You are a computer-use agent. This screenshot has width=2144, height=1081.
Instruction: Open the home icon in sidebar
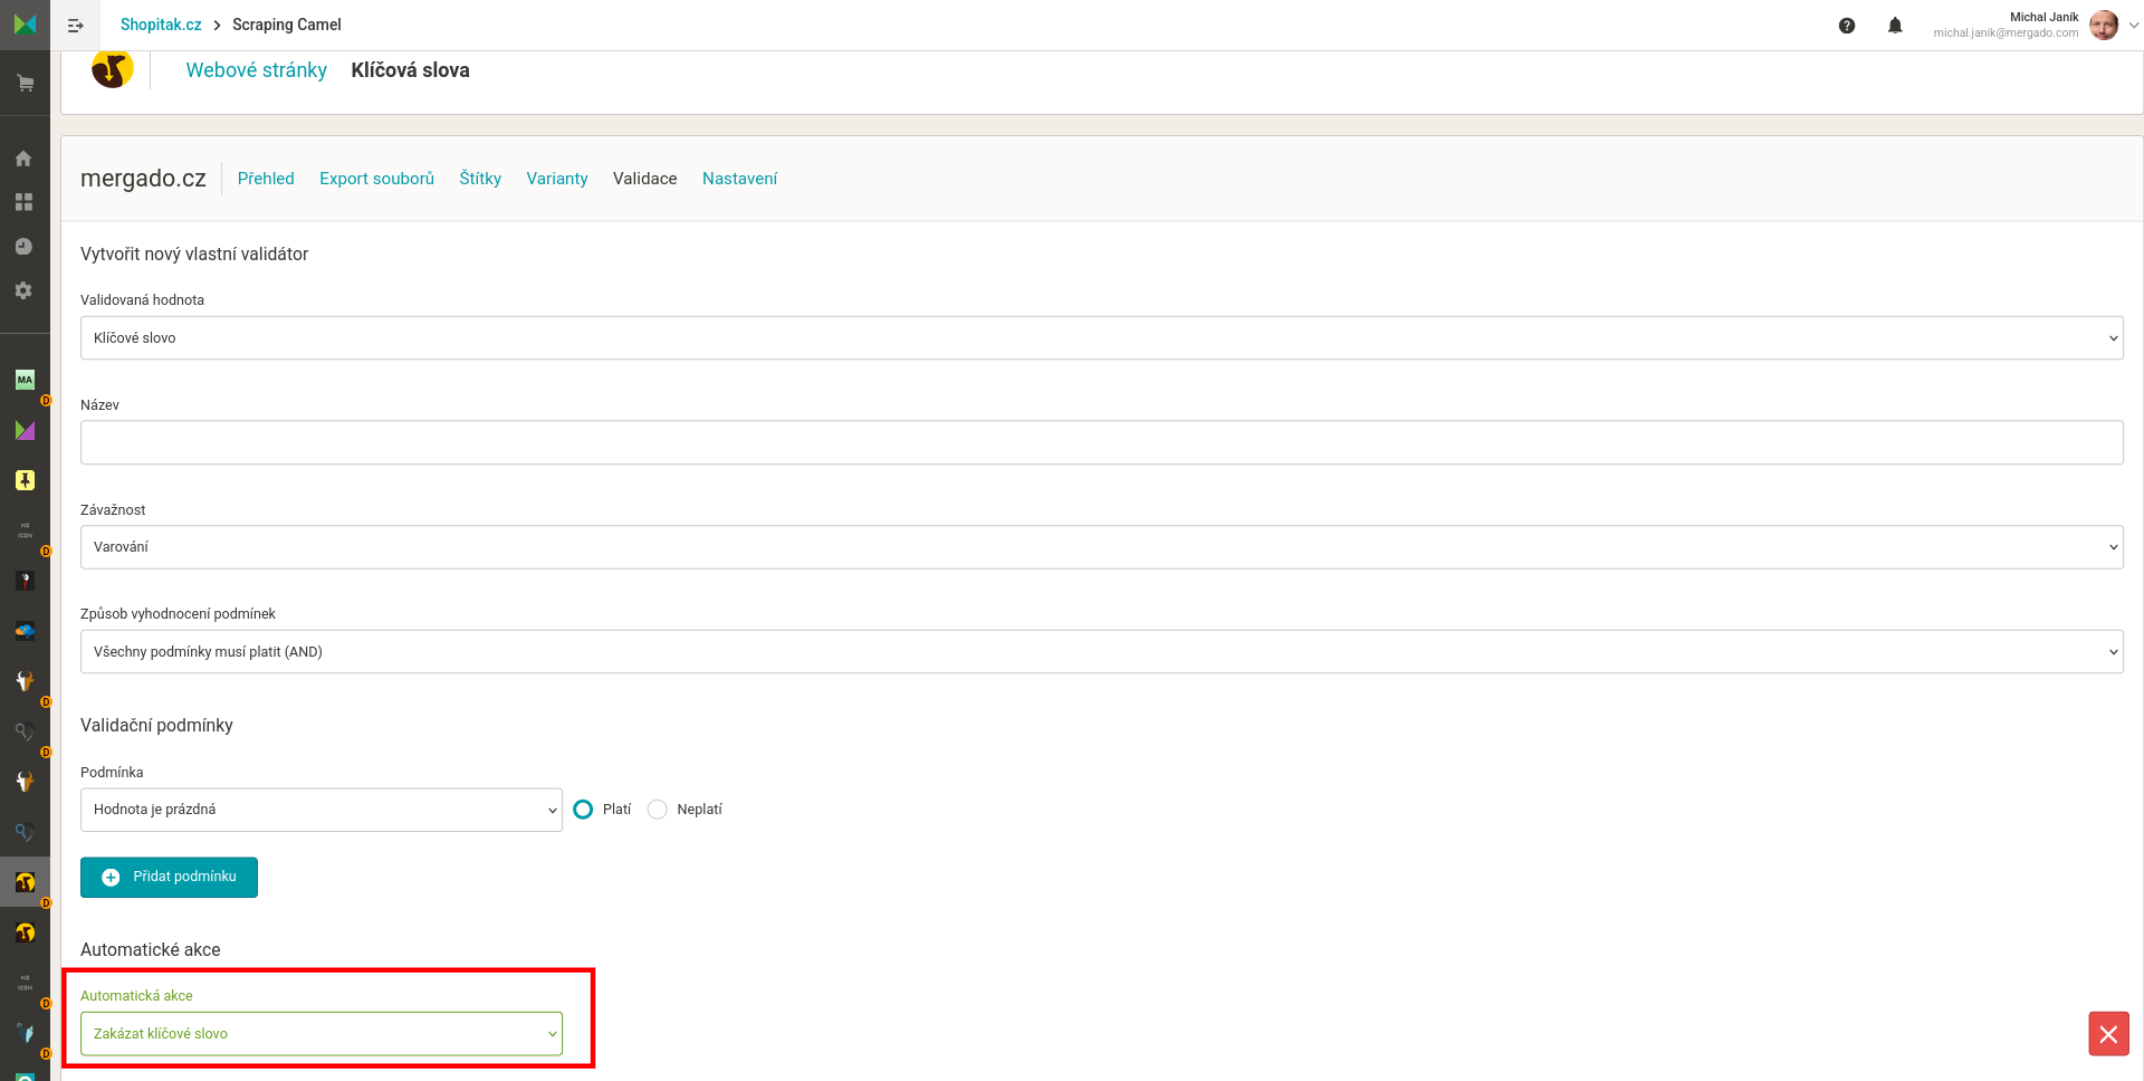pos(24,158)
